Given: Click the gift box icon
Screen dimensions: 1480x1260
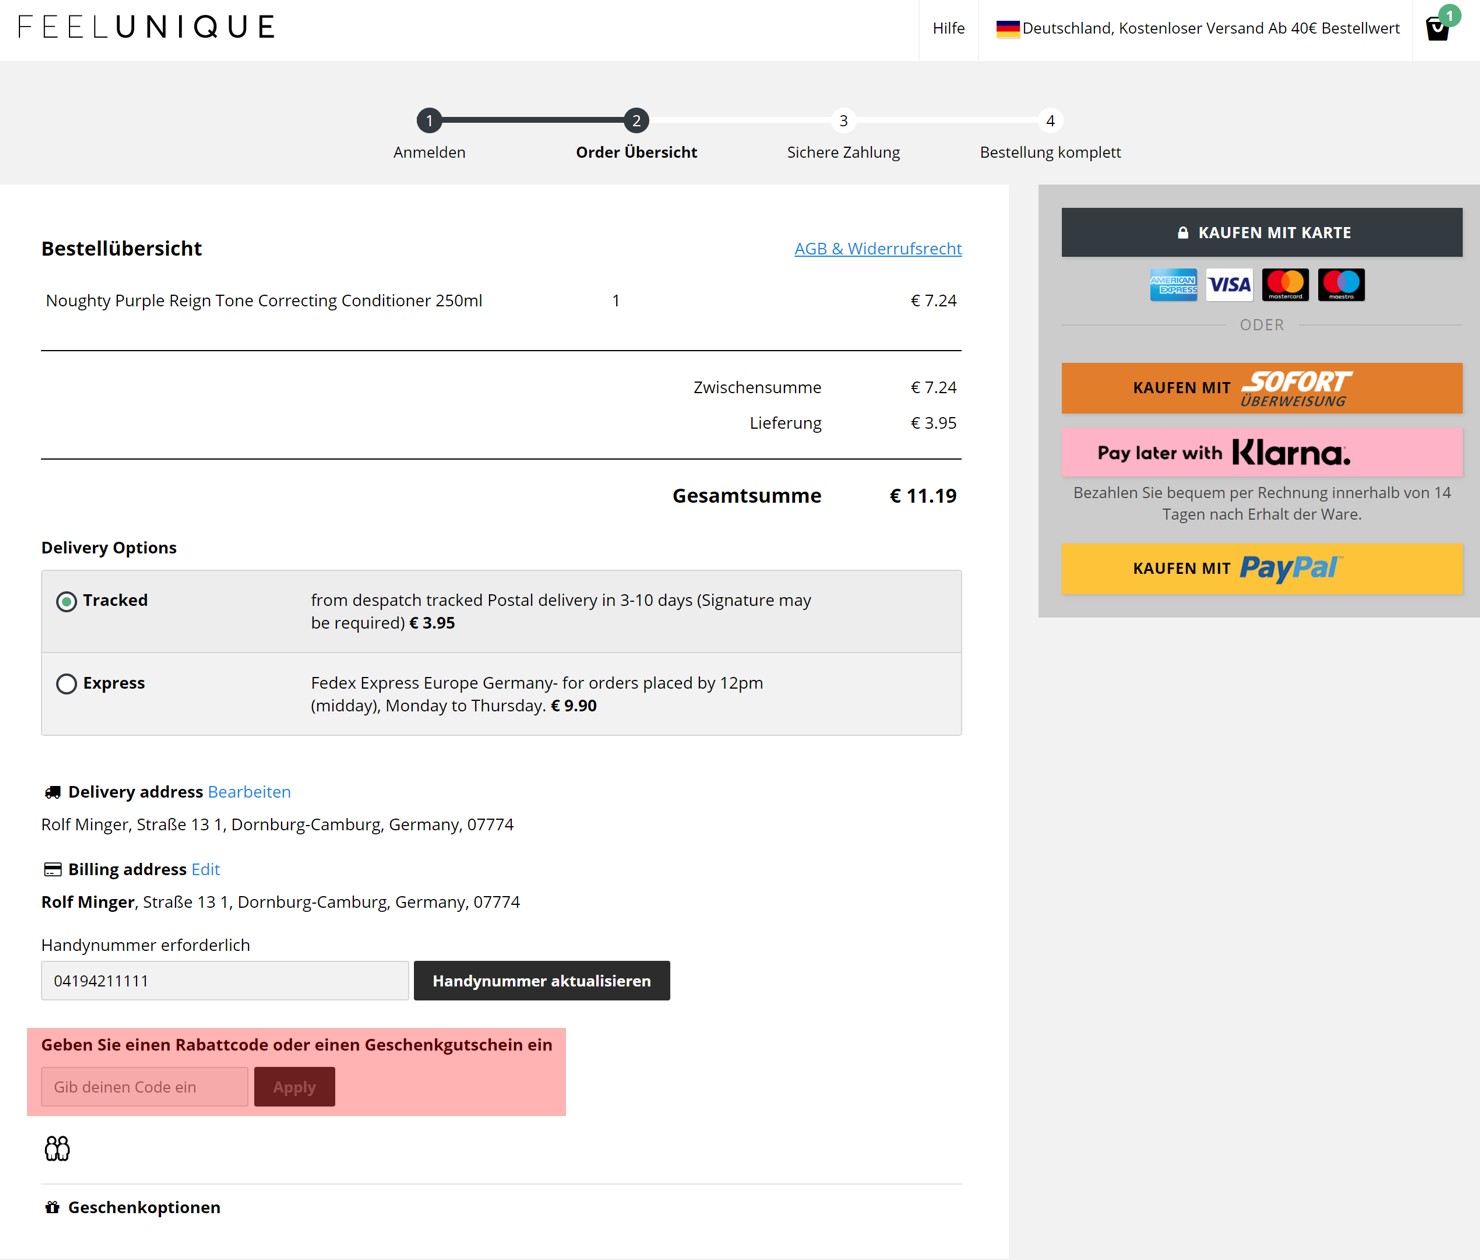Looking at the screenshot, I should pos(52,1207).
